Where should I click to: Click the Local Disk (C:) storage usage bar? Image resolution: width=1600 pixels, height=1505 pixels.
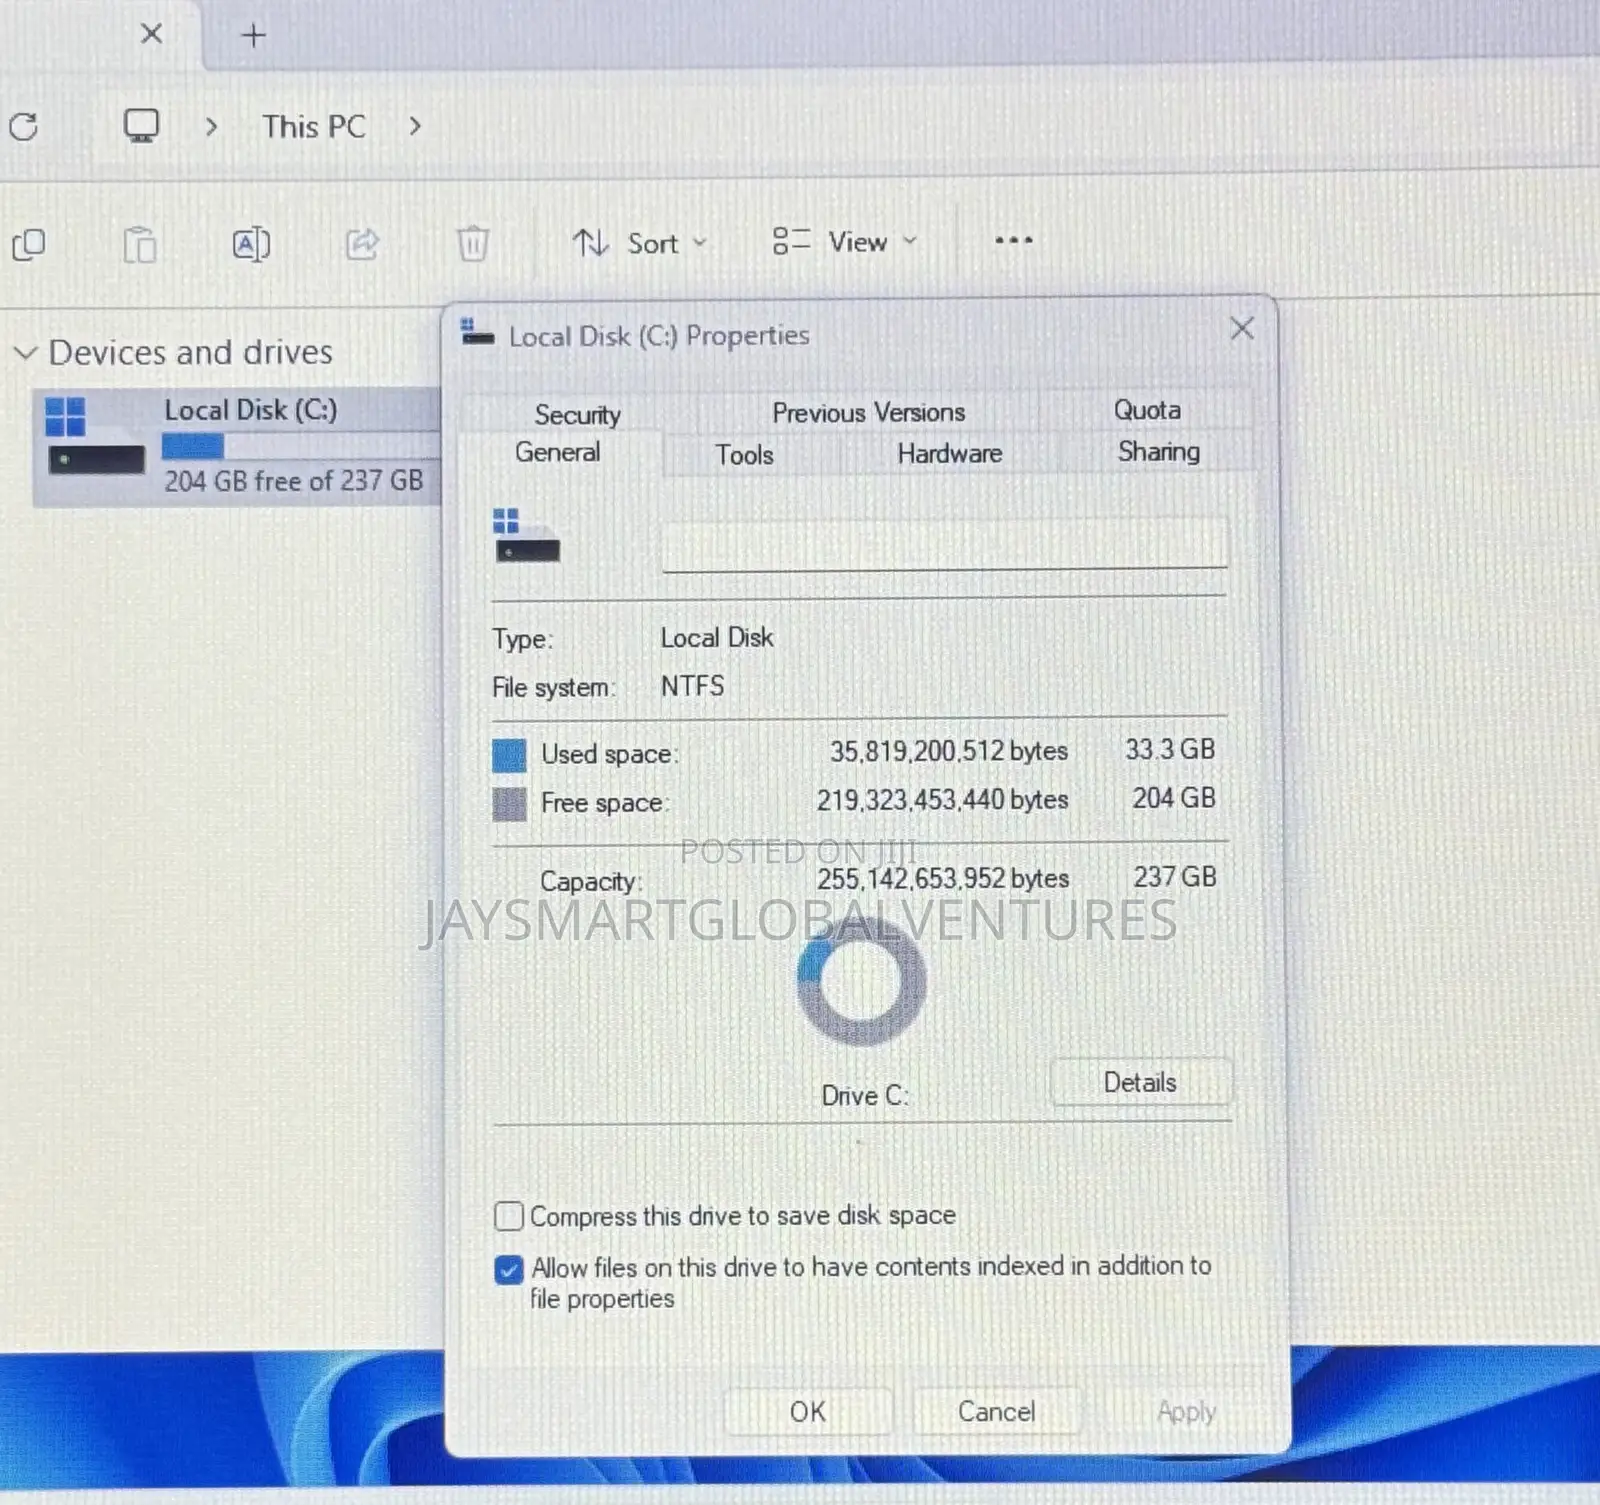point(300,445)
